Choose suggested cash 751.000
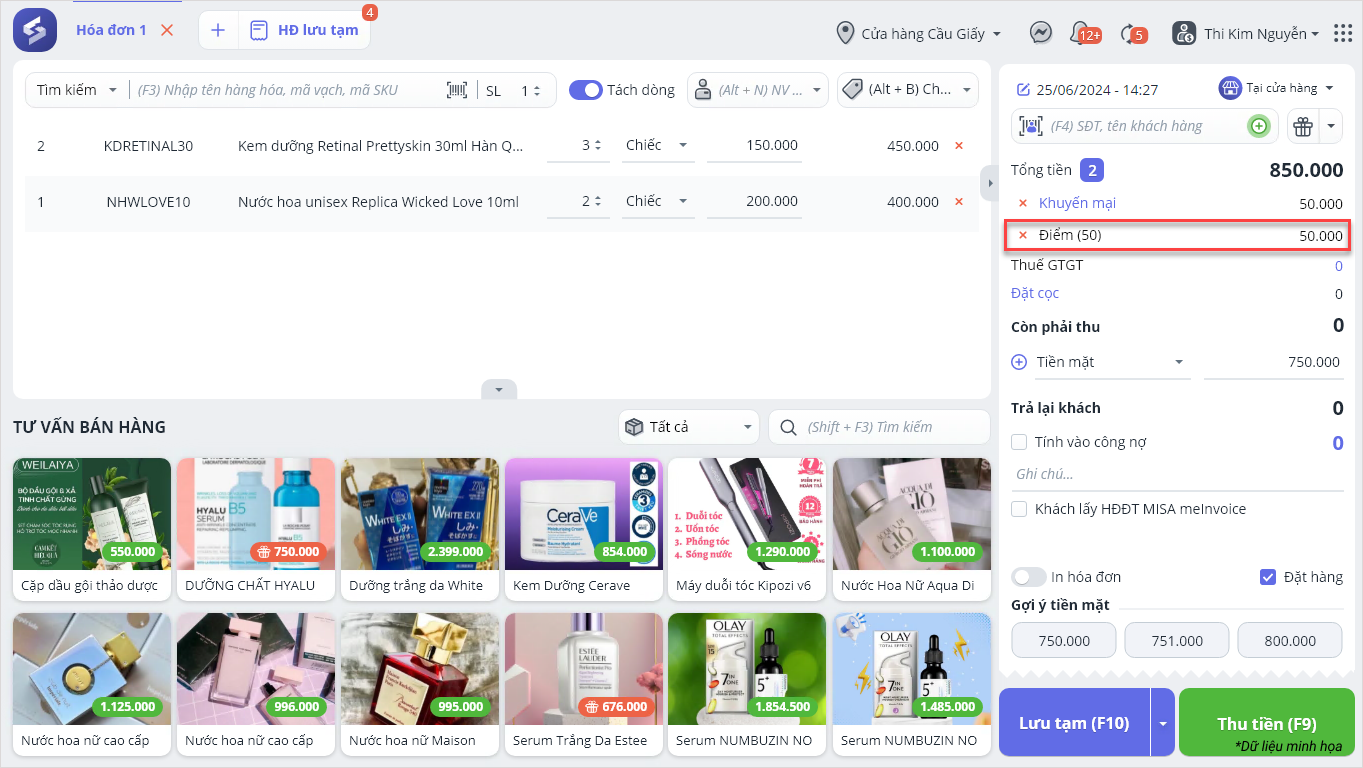Image resolution: width=1363 pixels, height=768 pixels. (1177, 641)
